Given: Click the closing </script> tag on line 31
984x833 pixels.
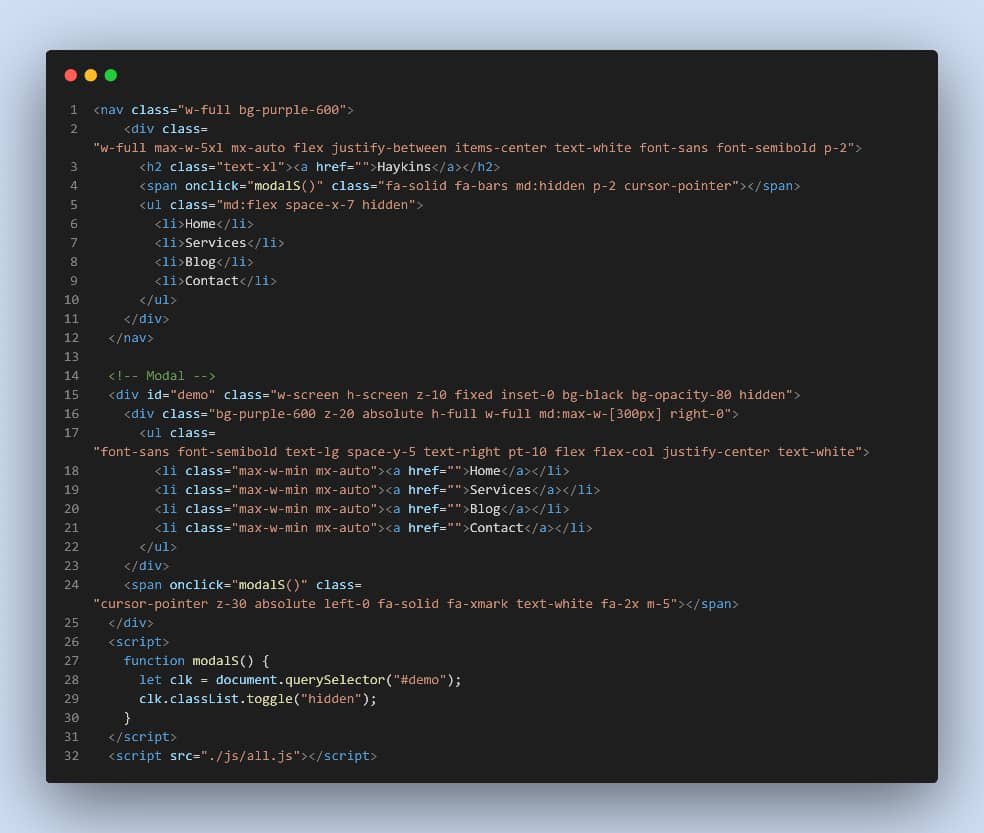Looking at the screenshot, I should click(142, 737).
